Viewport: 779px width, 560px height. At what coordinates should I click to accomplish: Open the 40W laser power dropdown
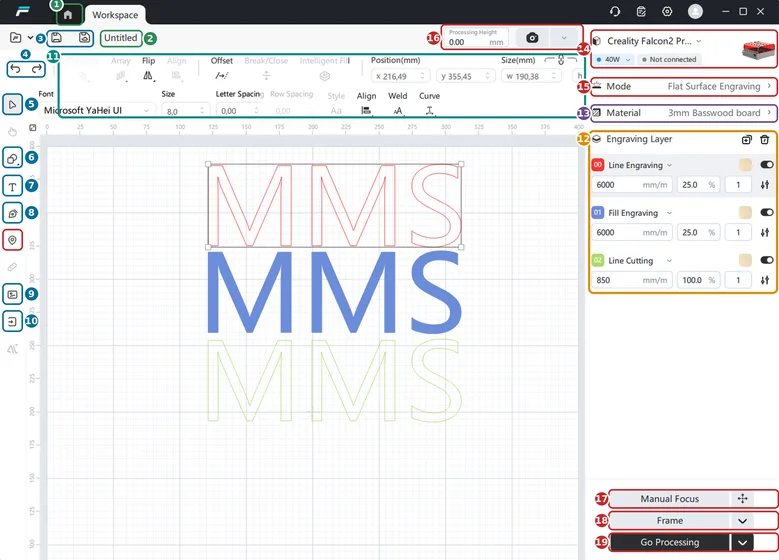[x=613, y=60]
